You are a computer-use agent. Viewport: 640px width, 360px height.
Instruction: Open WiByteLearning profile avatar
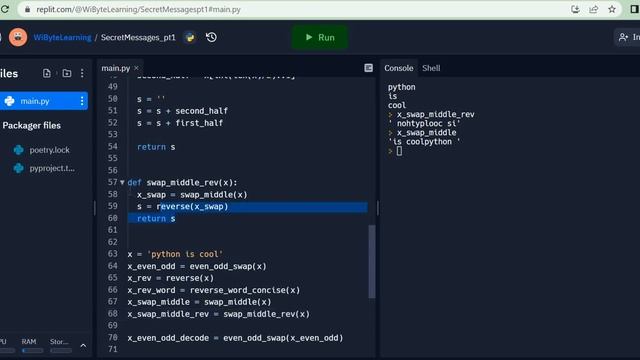point(18,37)
